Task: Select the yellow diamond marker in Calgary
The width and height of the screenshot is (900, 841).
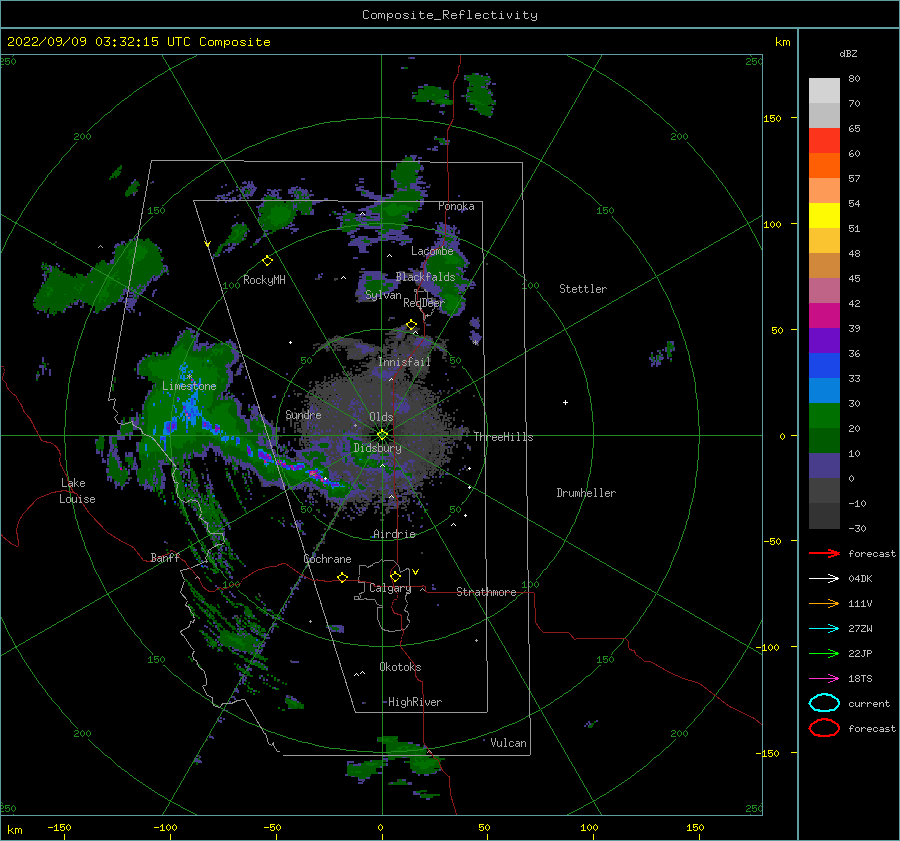Action: [x=395, y=576]
